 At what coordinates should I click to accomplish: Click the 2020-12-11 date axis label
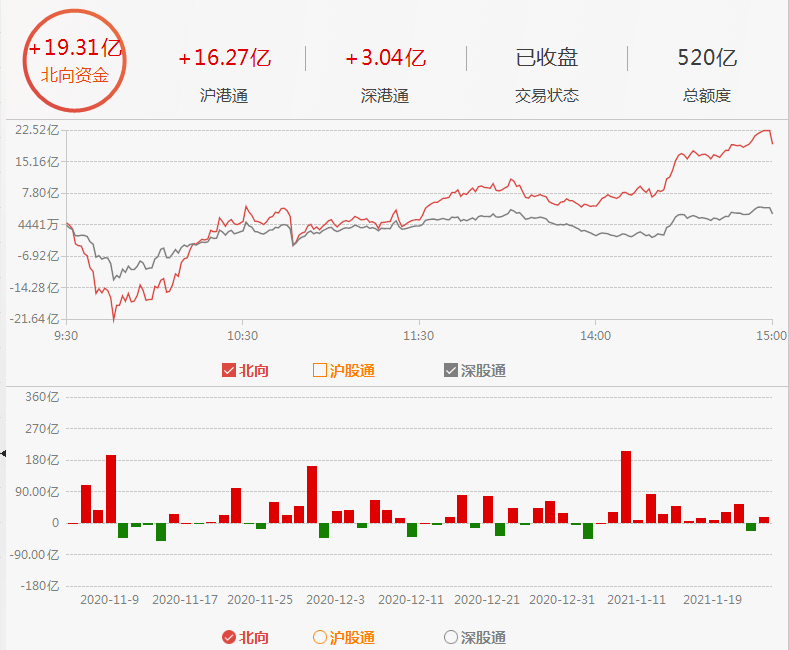[x=411, y=600]
